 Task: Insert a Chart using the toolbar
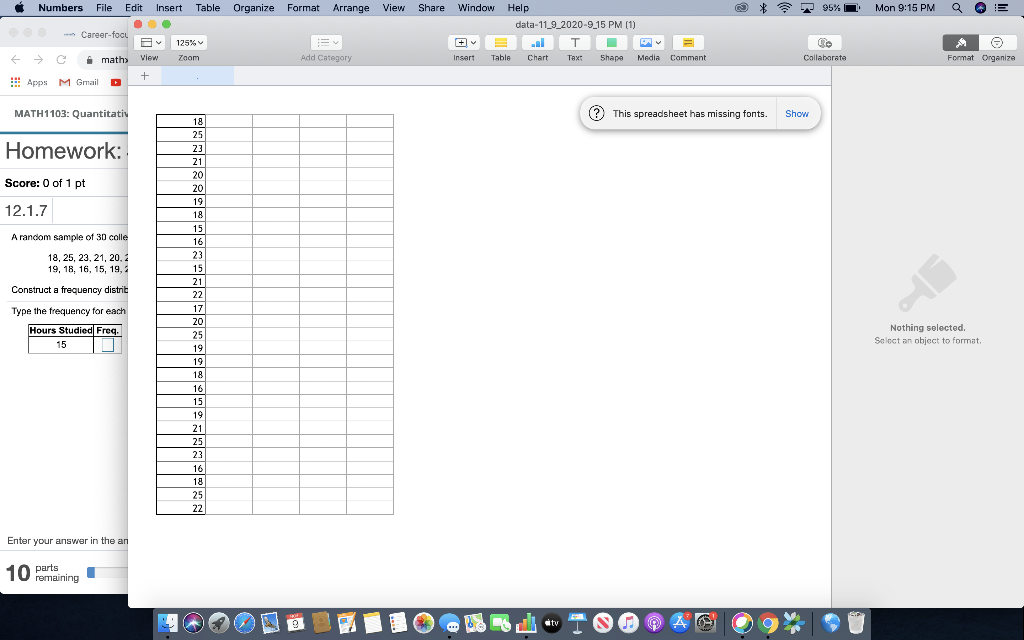537,42
